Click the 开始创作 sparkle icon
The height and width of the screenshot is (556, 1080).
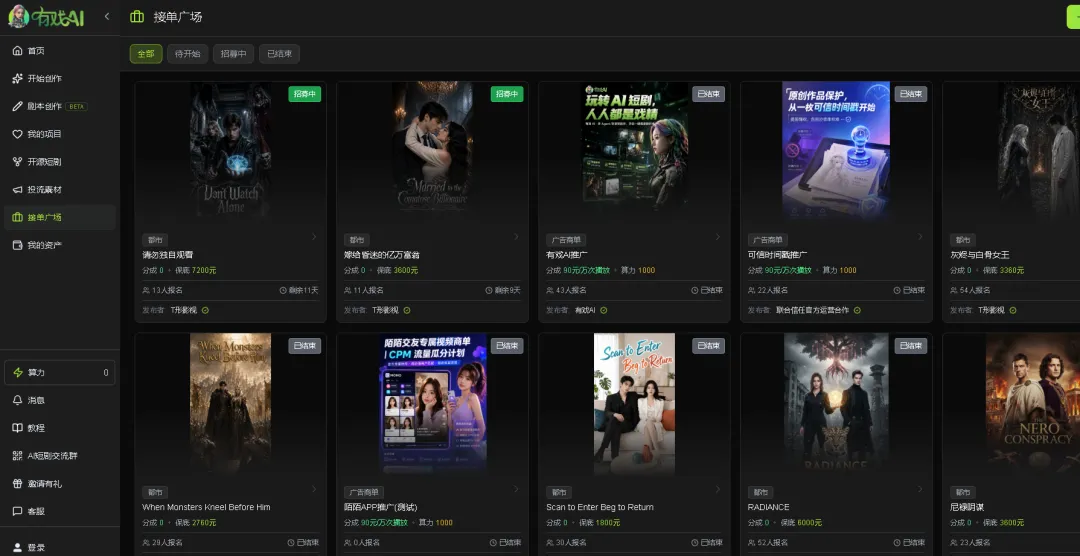17,79
